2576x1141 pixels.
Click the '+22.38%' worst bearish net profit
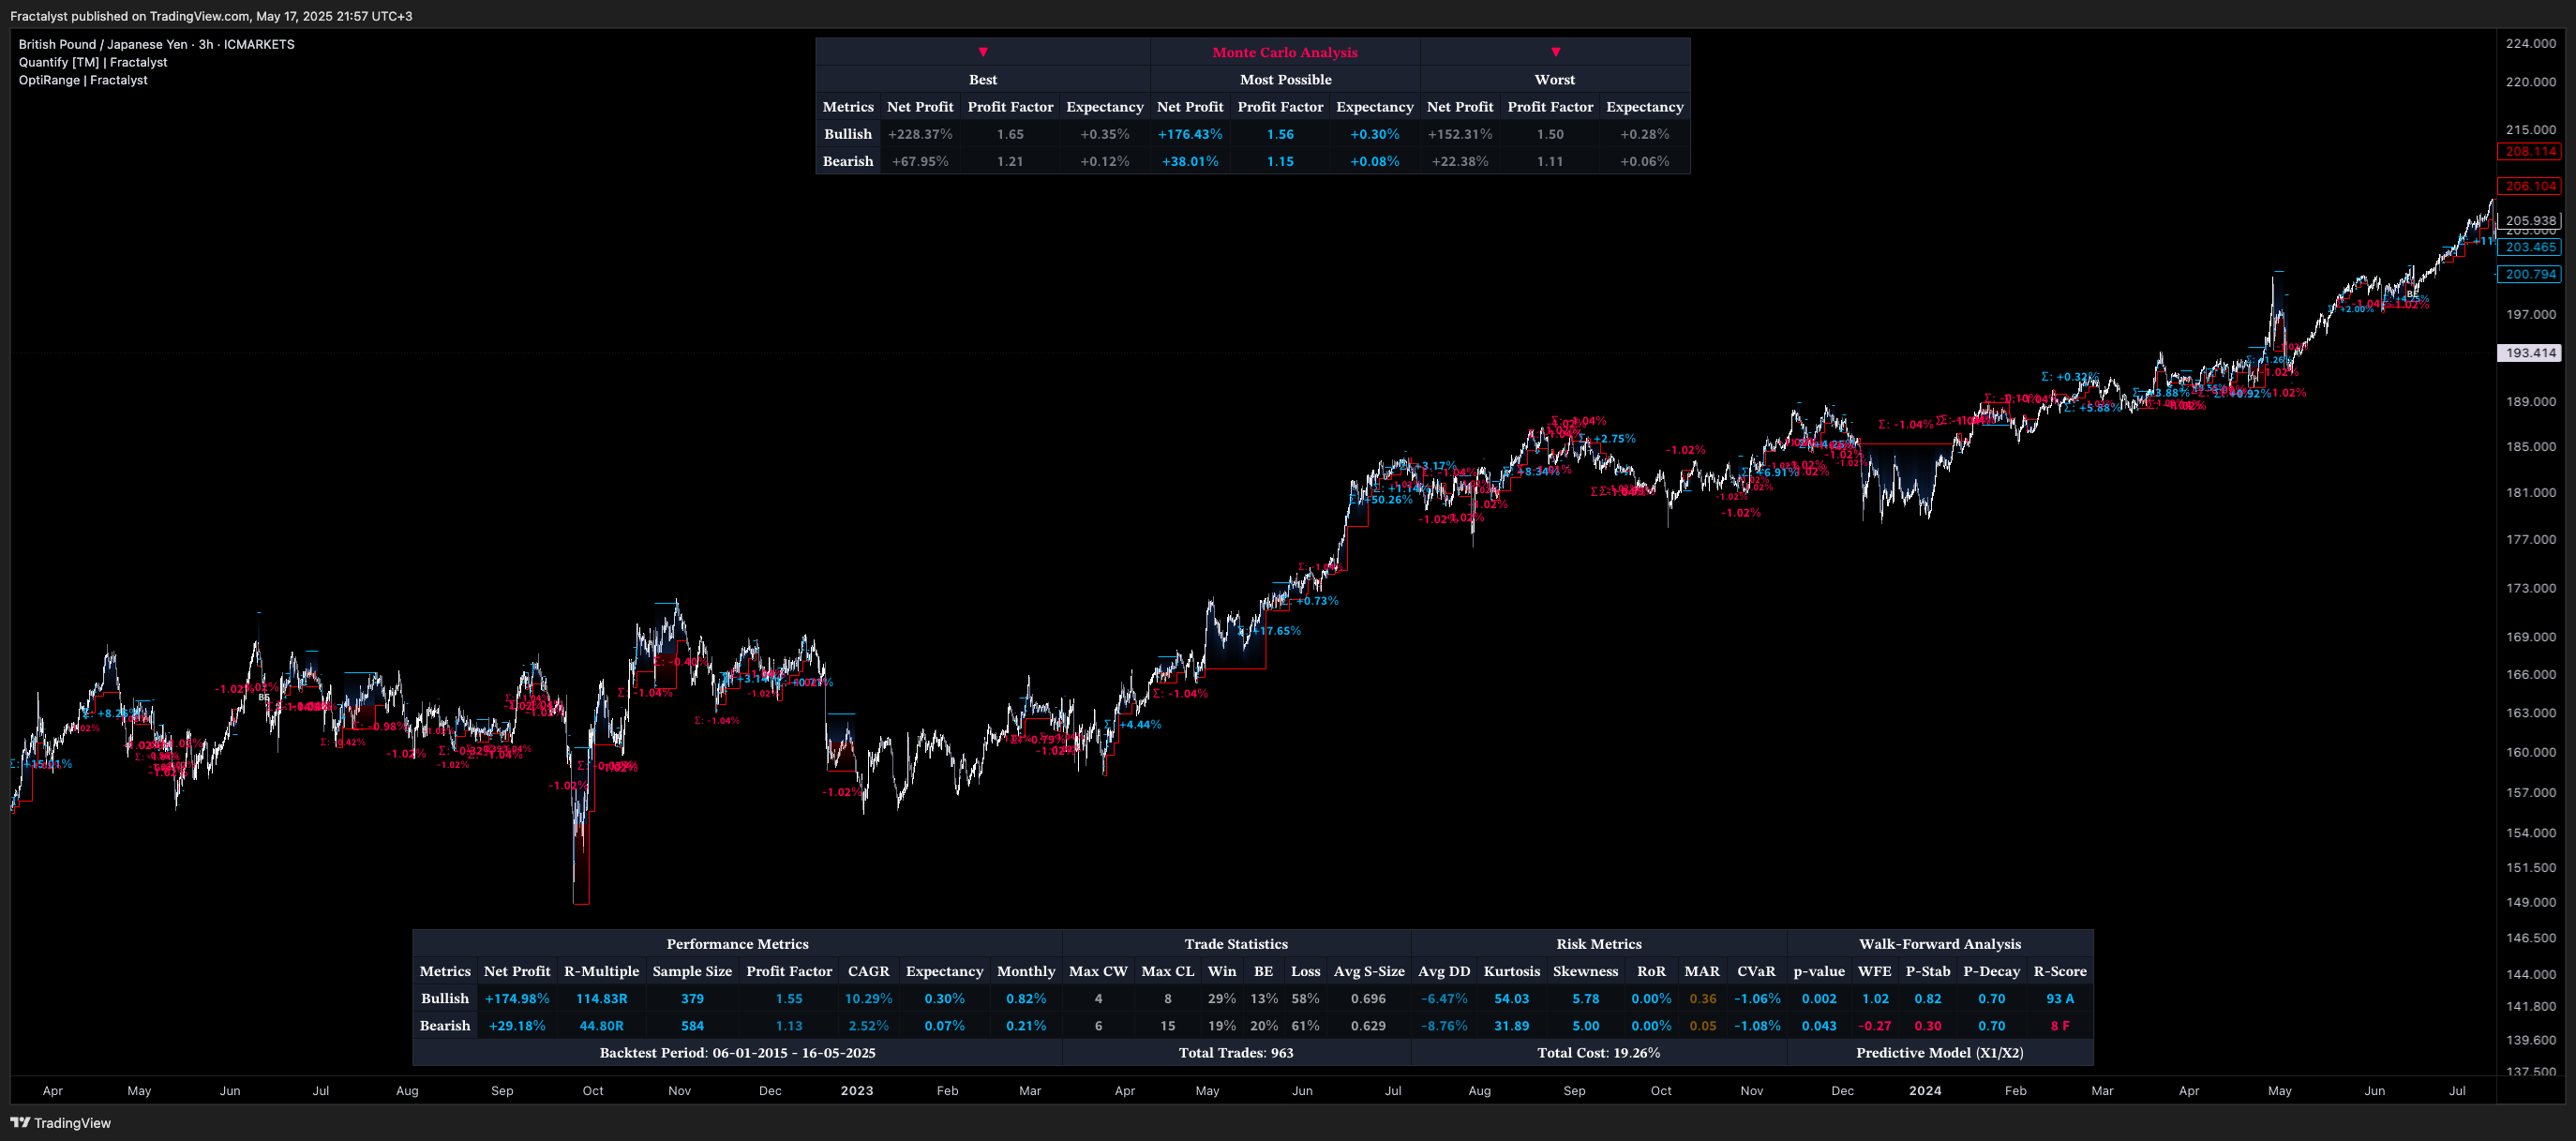point(1460,161)
